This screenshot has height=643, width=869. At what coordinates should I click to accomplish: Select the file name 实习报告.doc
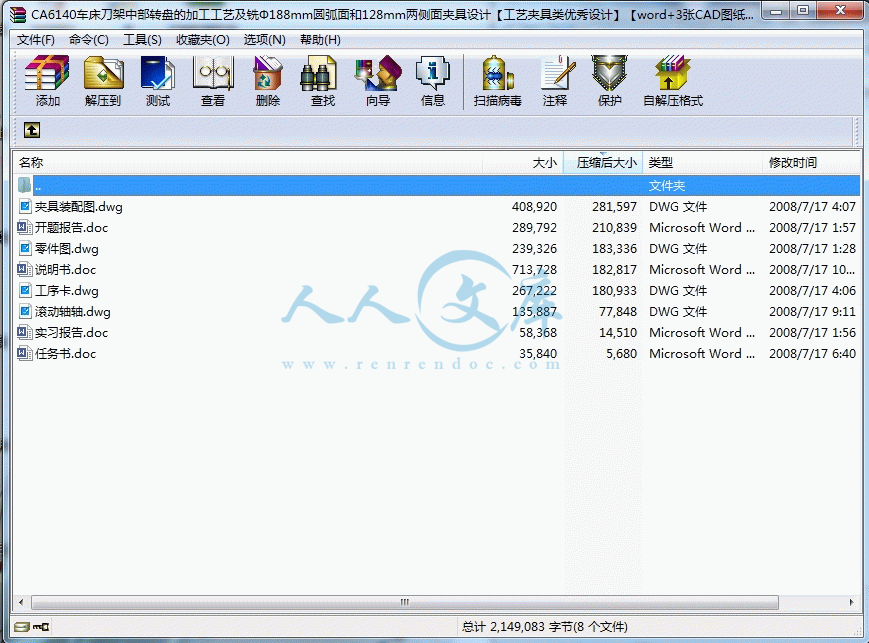(71, 333)
